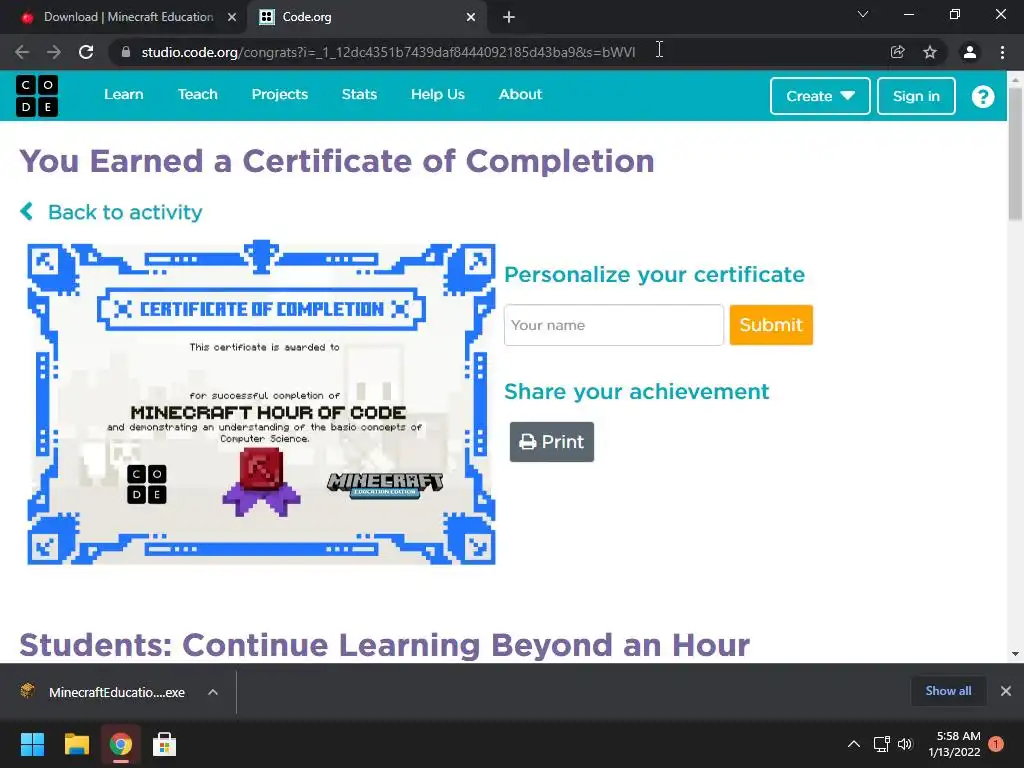Go Back to activity link
Screen dimensions: 1024x768
click(111, 212)
